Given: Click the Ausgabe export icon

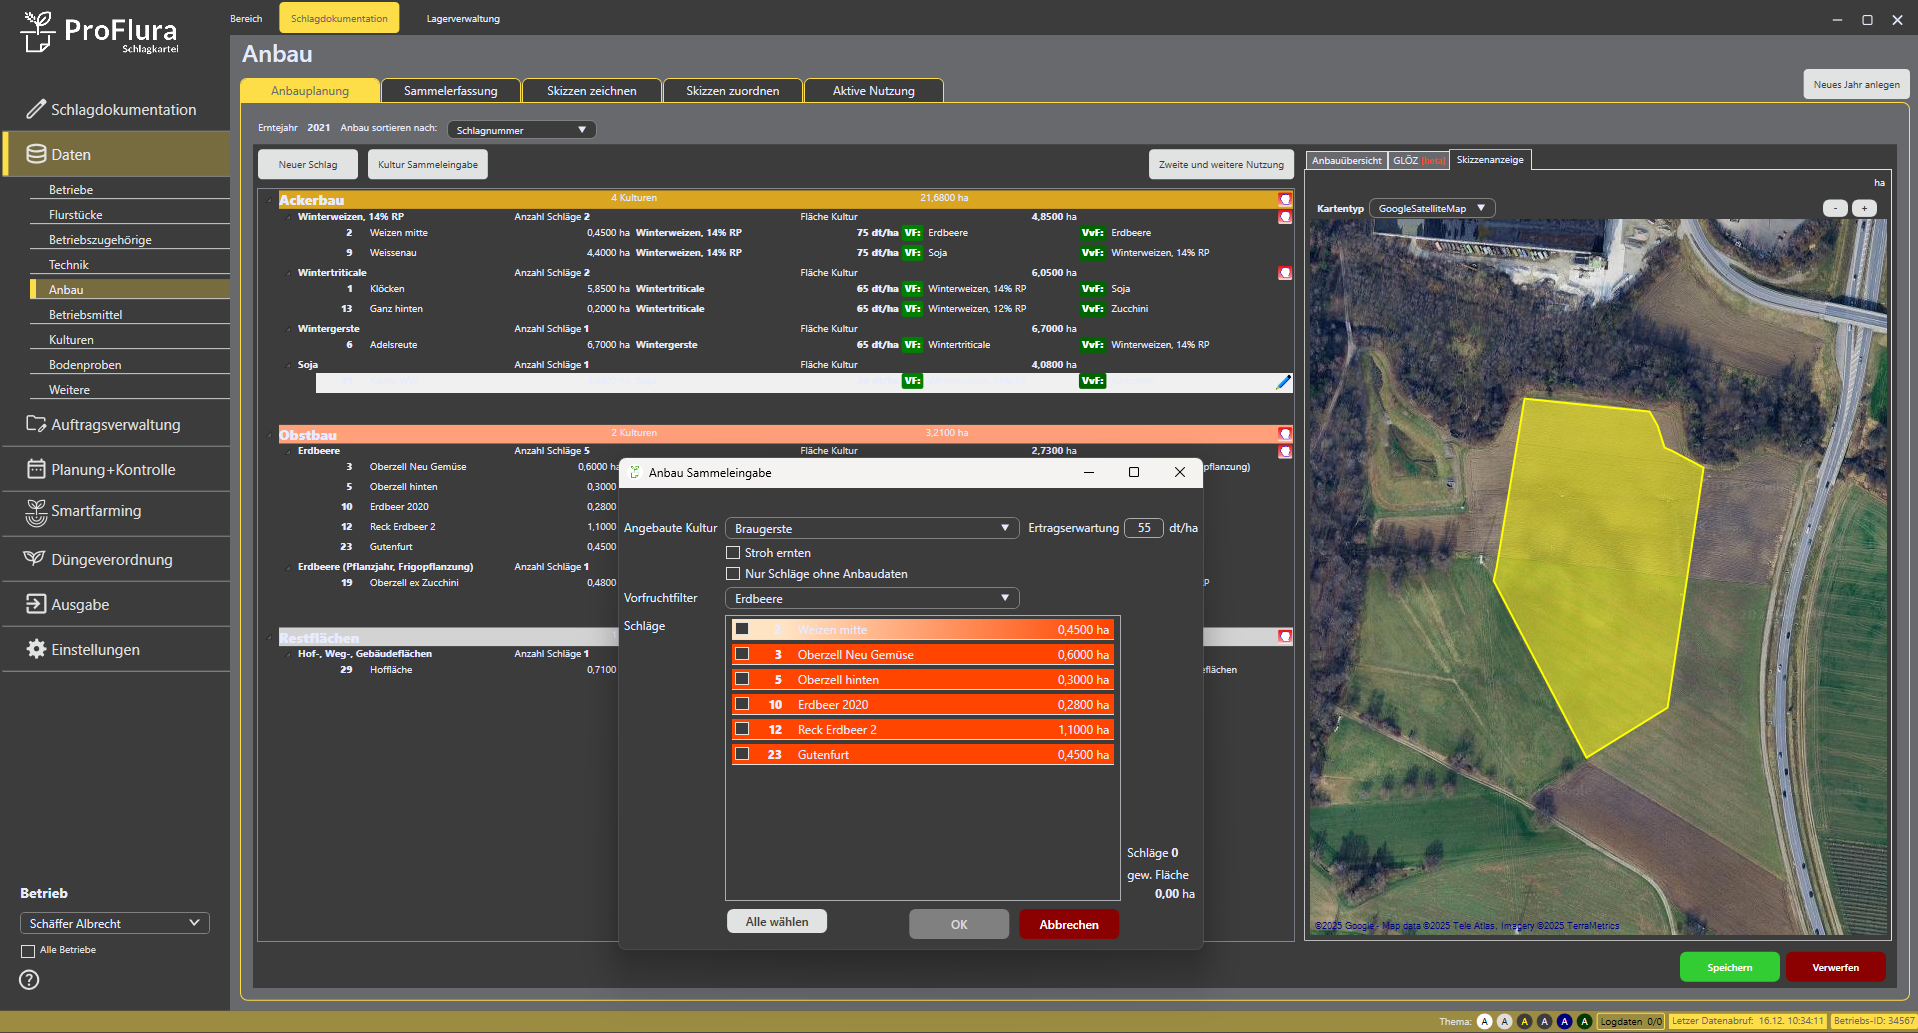Looking at the screenshot, I should point(36,604).
